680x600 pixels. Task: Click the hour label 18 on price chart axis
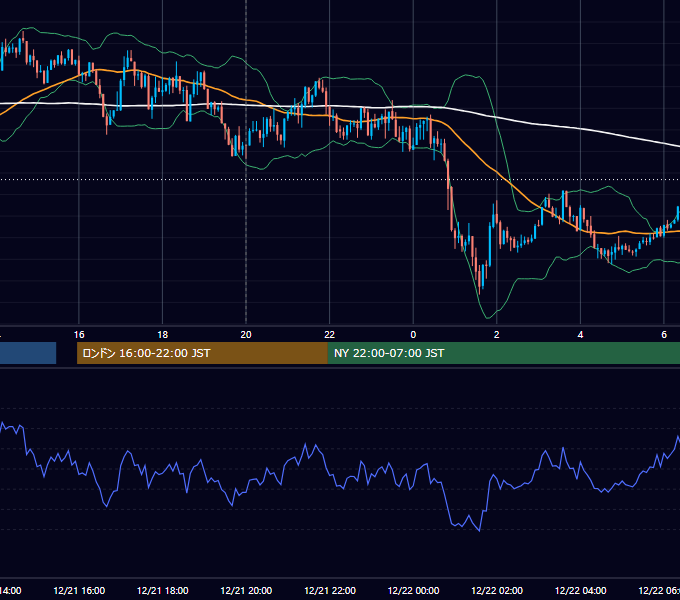click(162, 334)
